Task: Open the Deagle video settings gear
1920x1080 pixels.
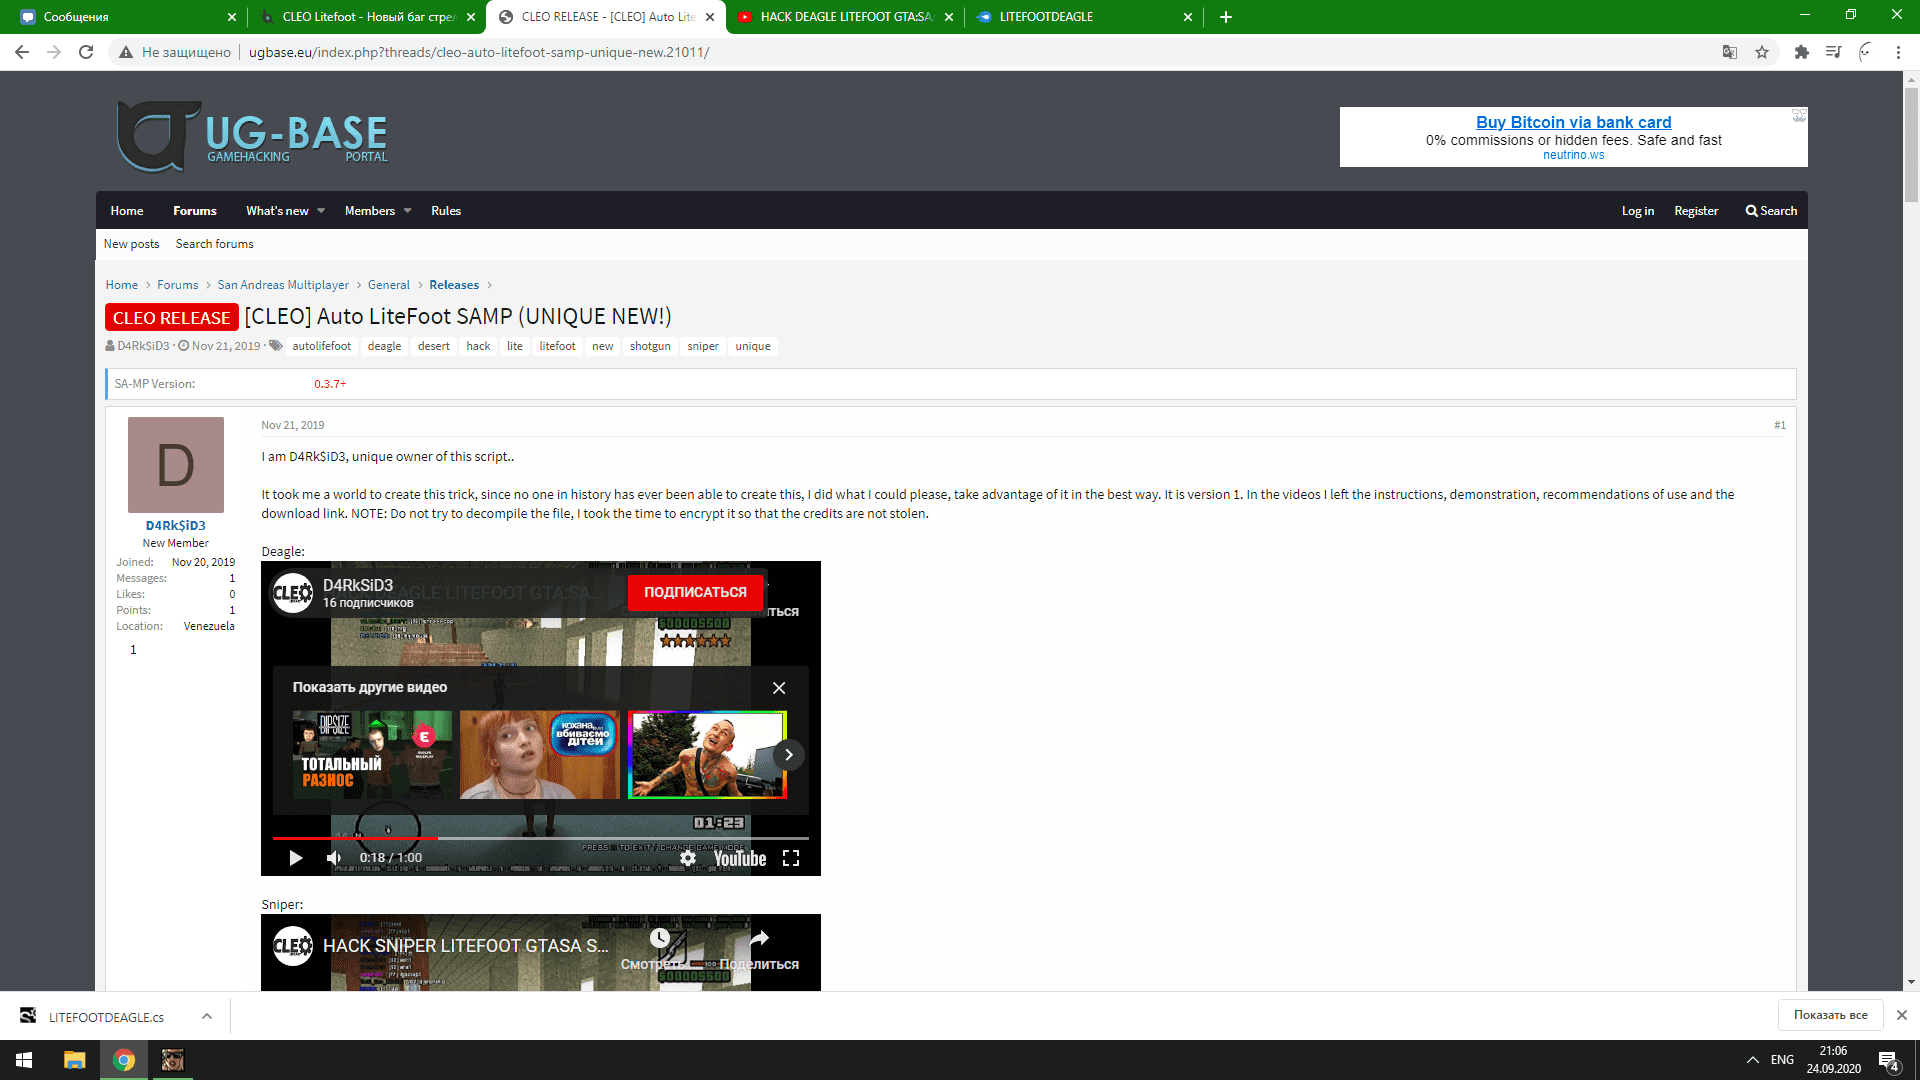Action: tap(688, 858)
